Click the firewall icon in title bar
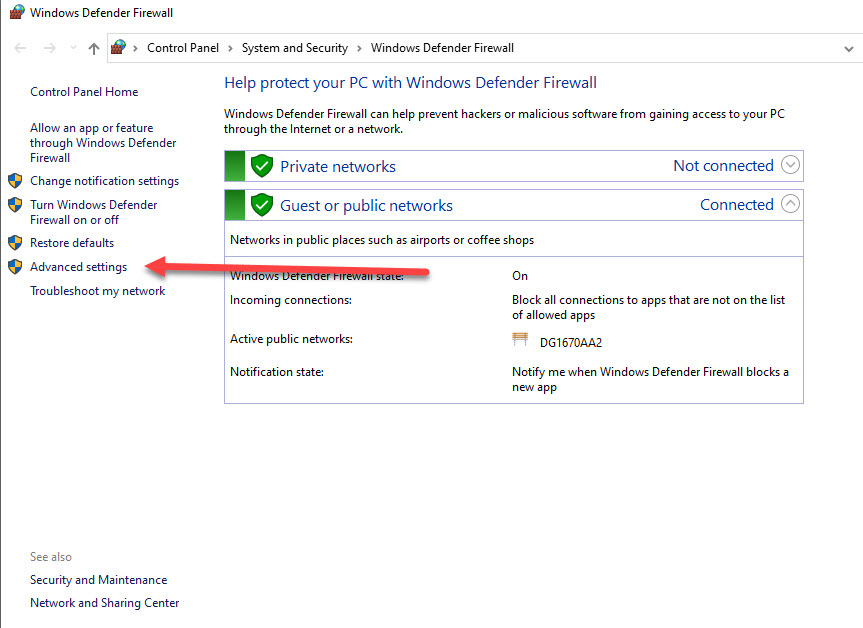The image size is (863, 628). click(x=17, y=12)
